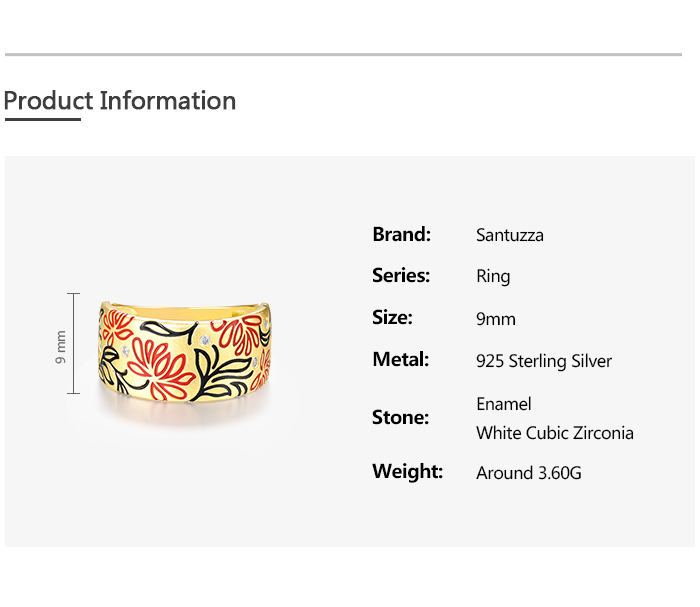Click the Product Information heading
Screen dimensions: 700x607
[x=120, y=101]
